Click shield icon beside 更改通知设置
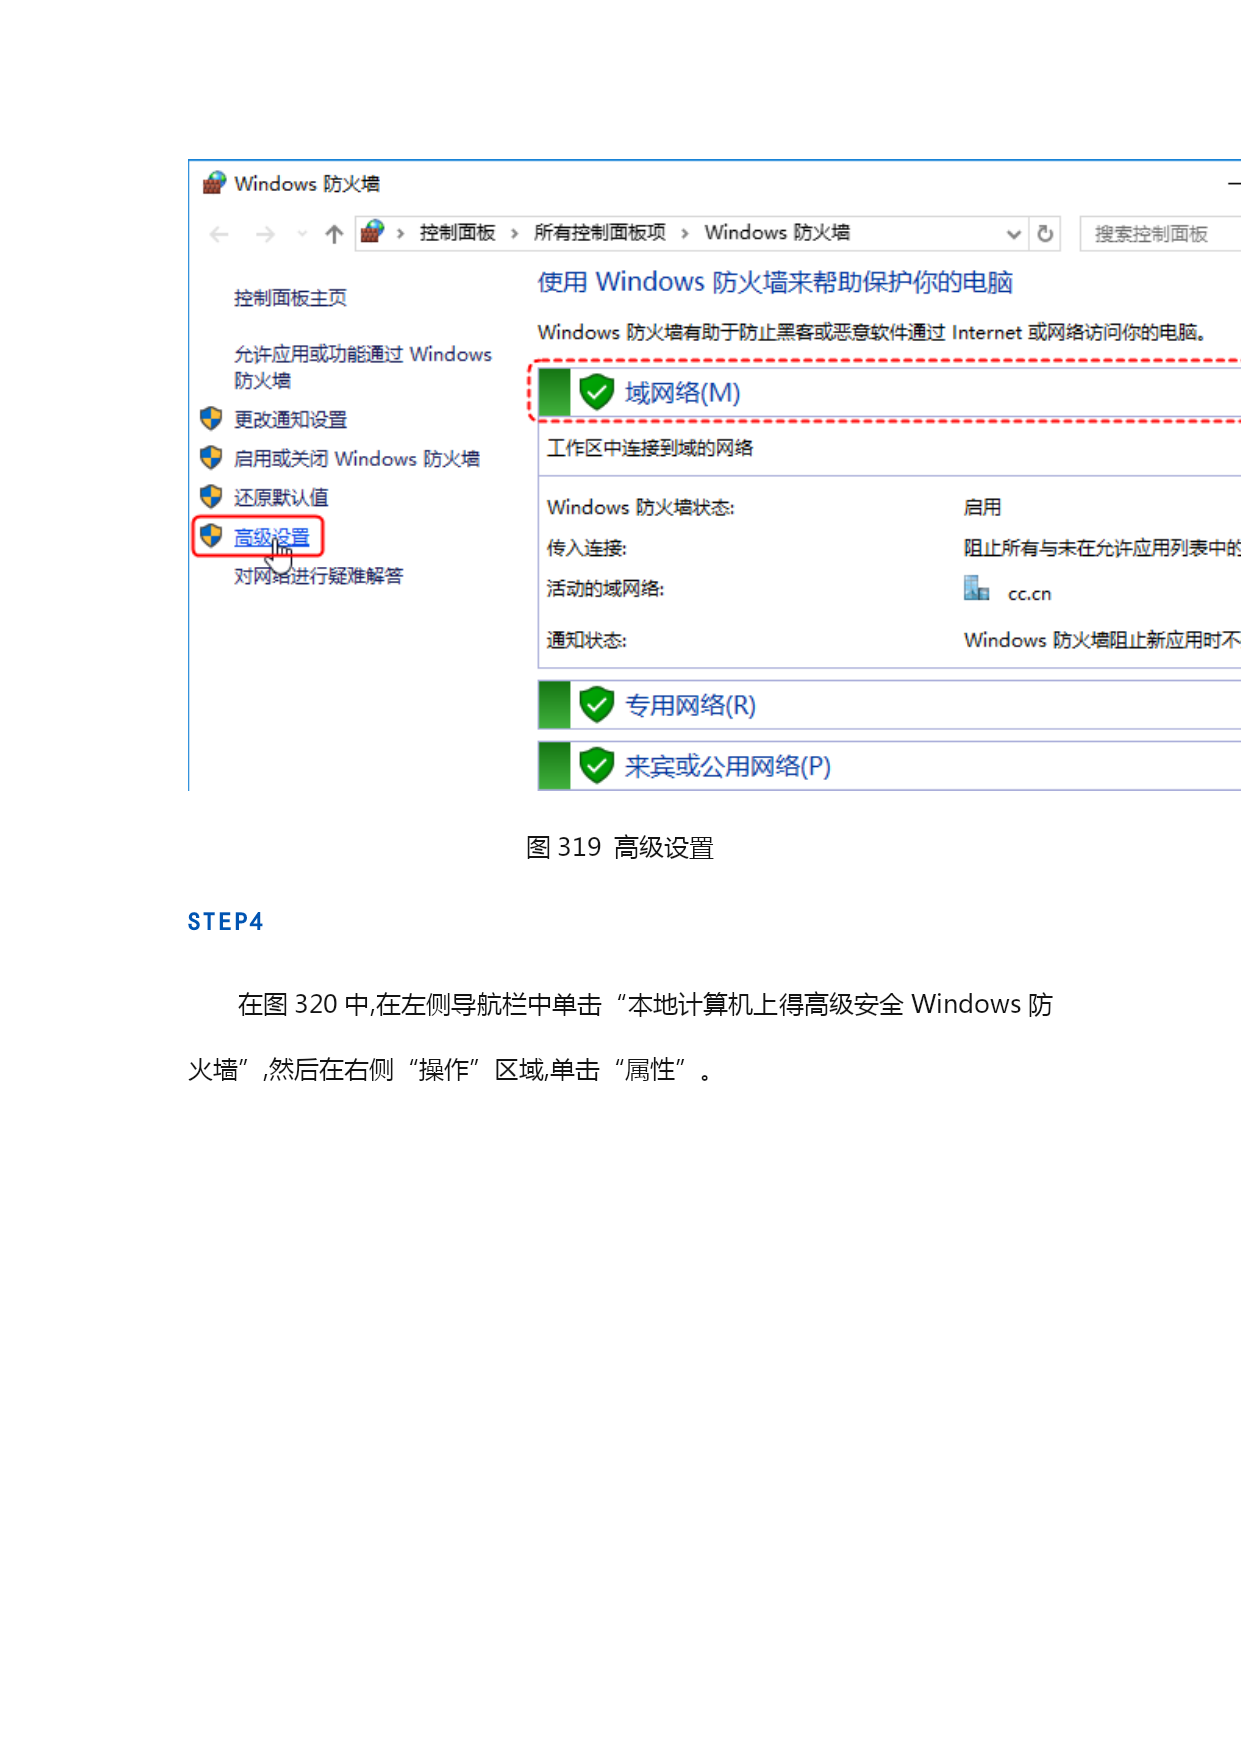Viewport: 1241px width, 1754px height. point(211,418)
